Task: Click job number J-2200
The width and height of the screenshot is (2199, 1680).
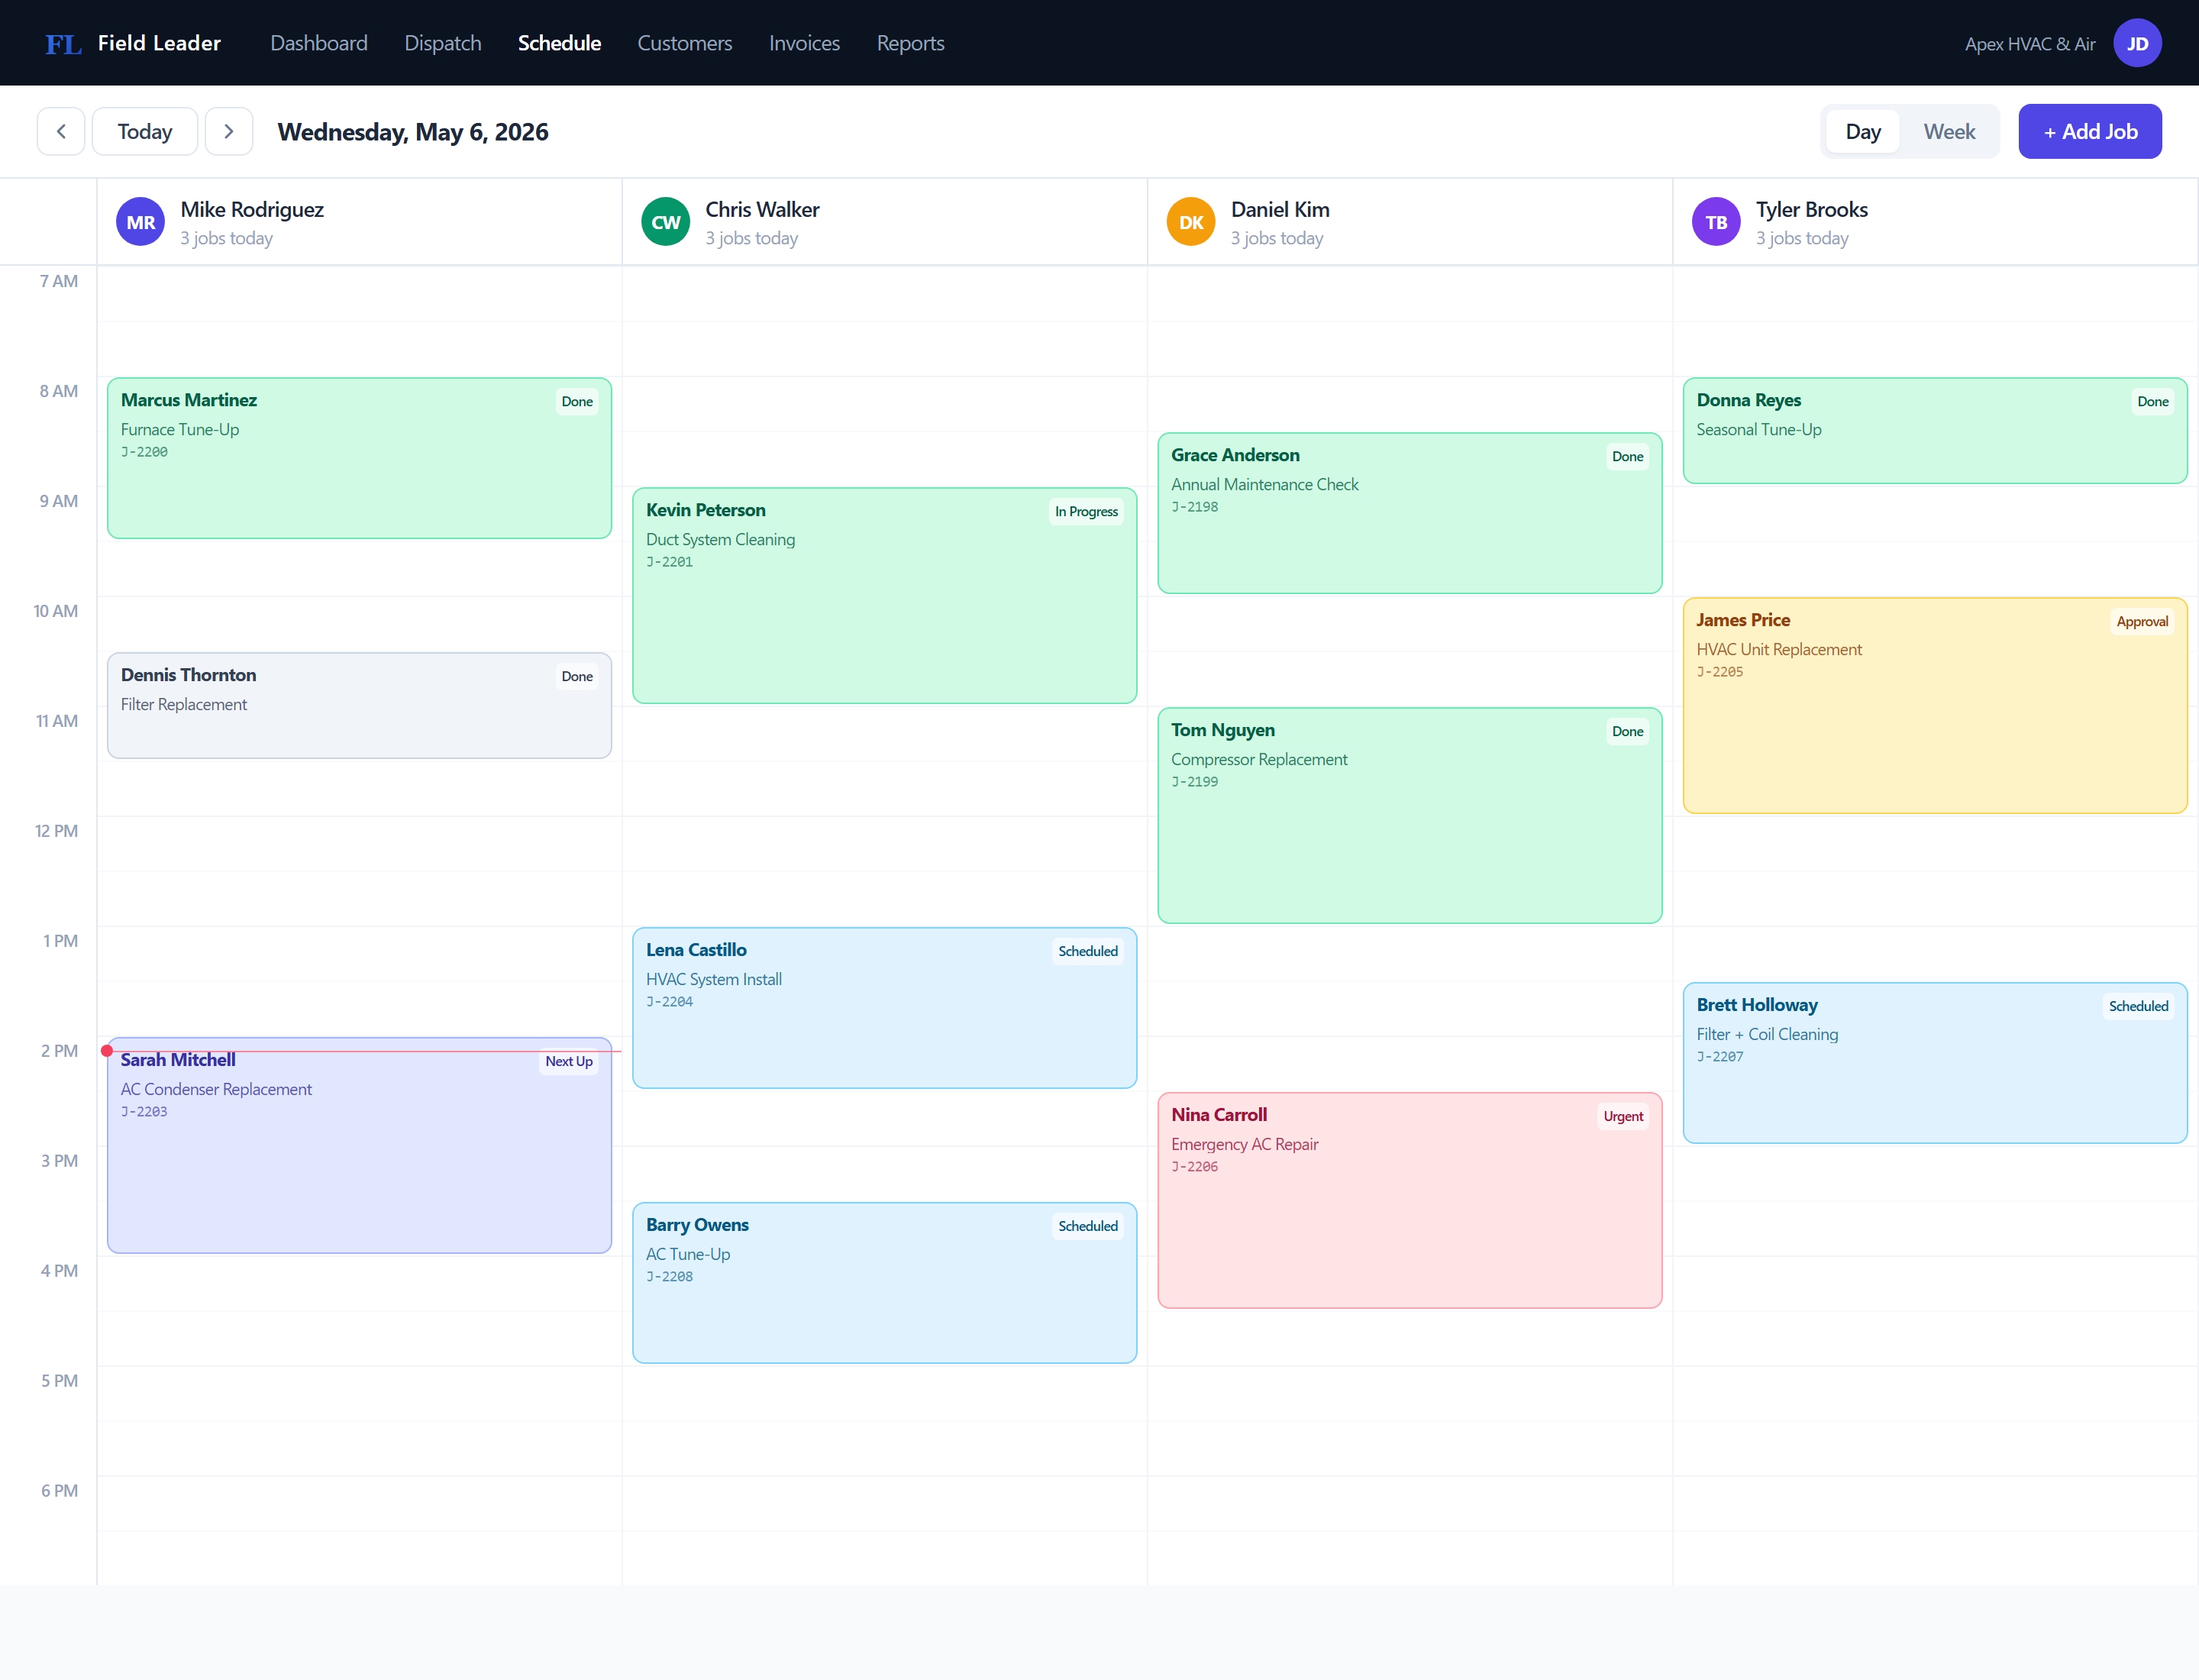Action: pyautogui.click(x=144, y=452)
